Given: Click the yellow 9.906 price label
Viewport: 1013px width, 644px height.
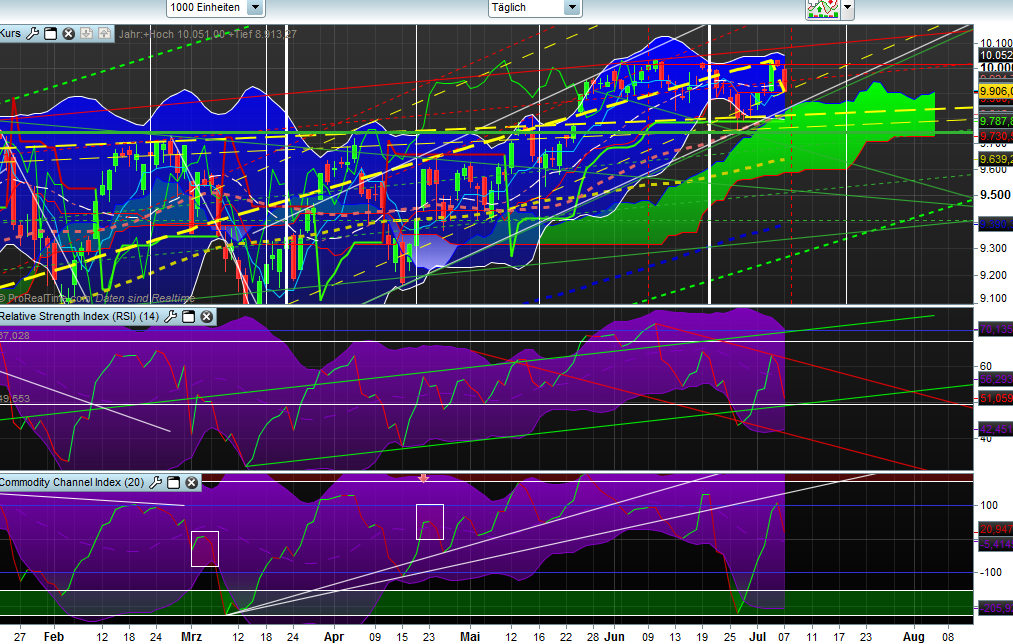Looking at the screenshot, I should [996, 92].
